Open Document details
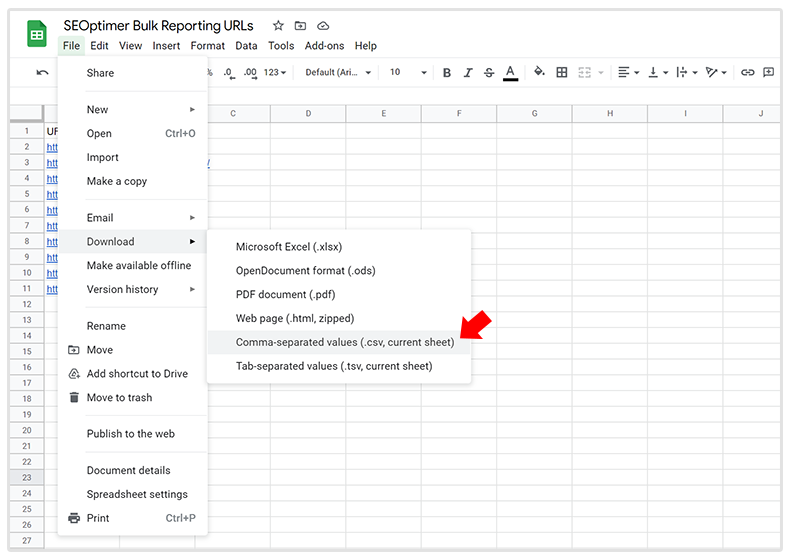The image size is (790, 560). (x=133, y=470)
